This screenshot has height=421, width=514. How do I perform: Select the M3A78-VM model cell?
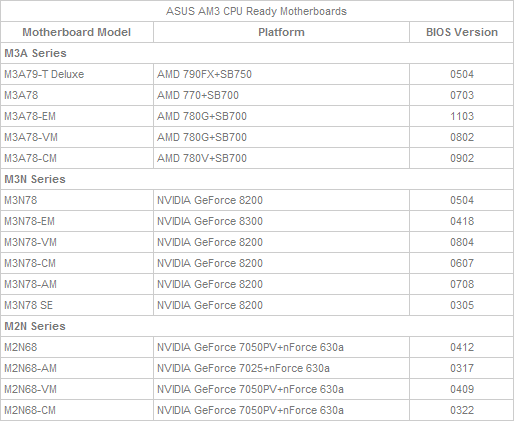[77, 137]
